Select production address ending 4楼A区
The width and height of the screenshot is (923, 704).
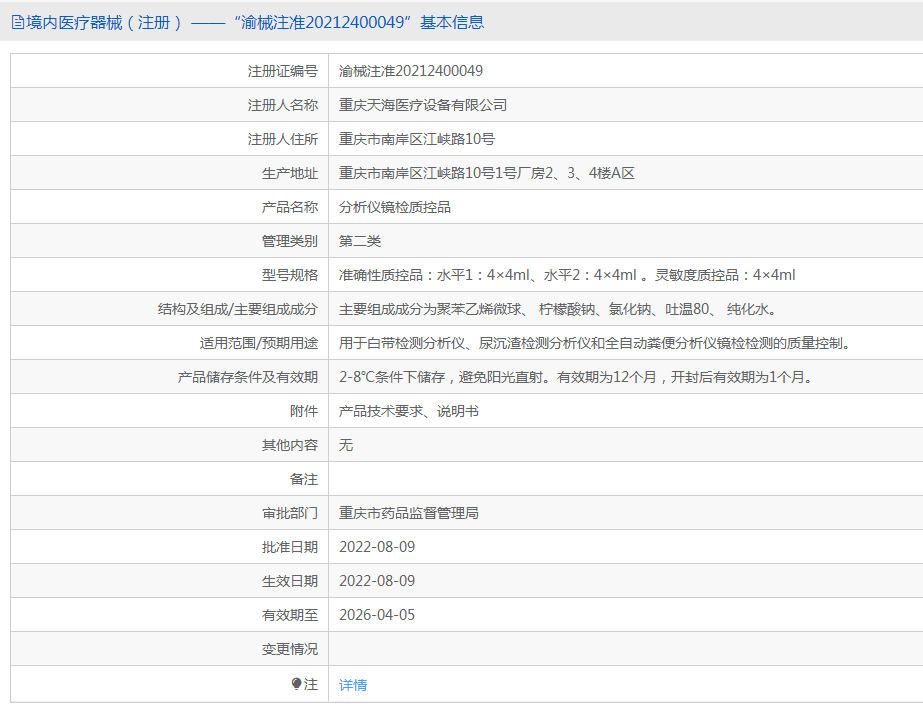click(x=487, y=174)
